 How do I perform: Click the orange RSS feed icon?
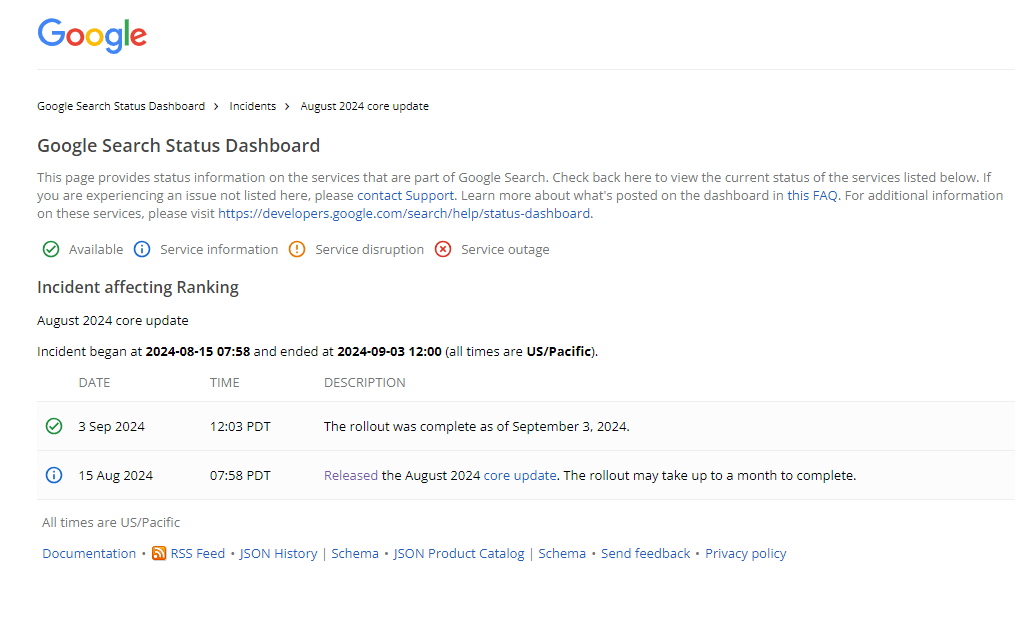click(x=159, y=553)
